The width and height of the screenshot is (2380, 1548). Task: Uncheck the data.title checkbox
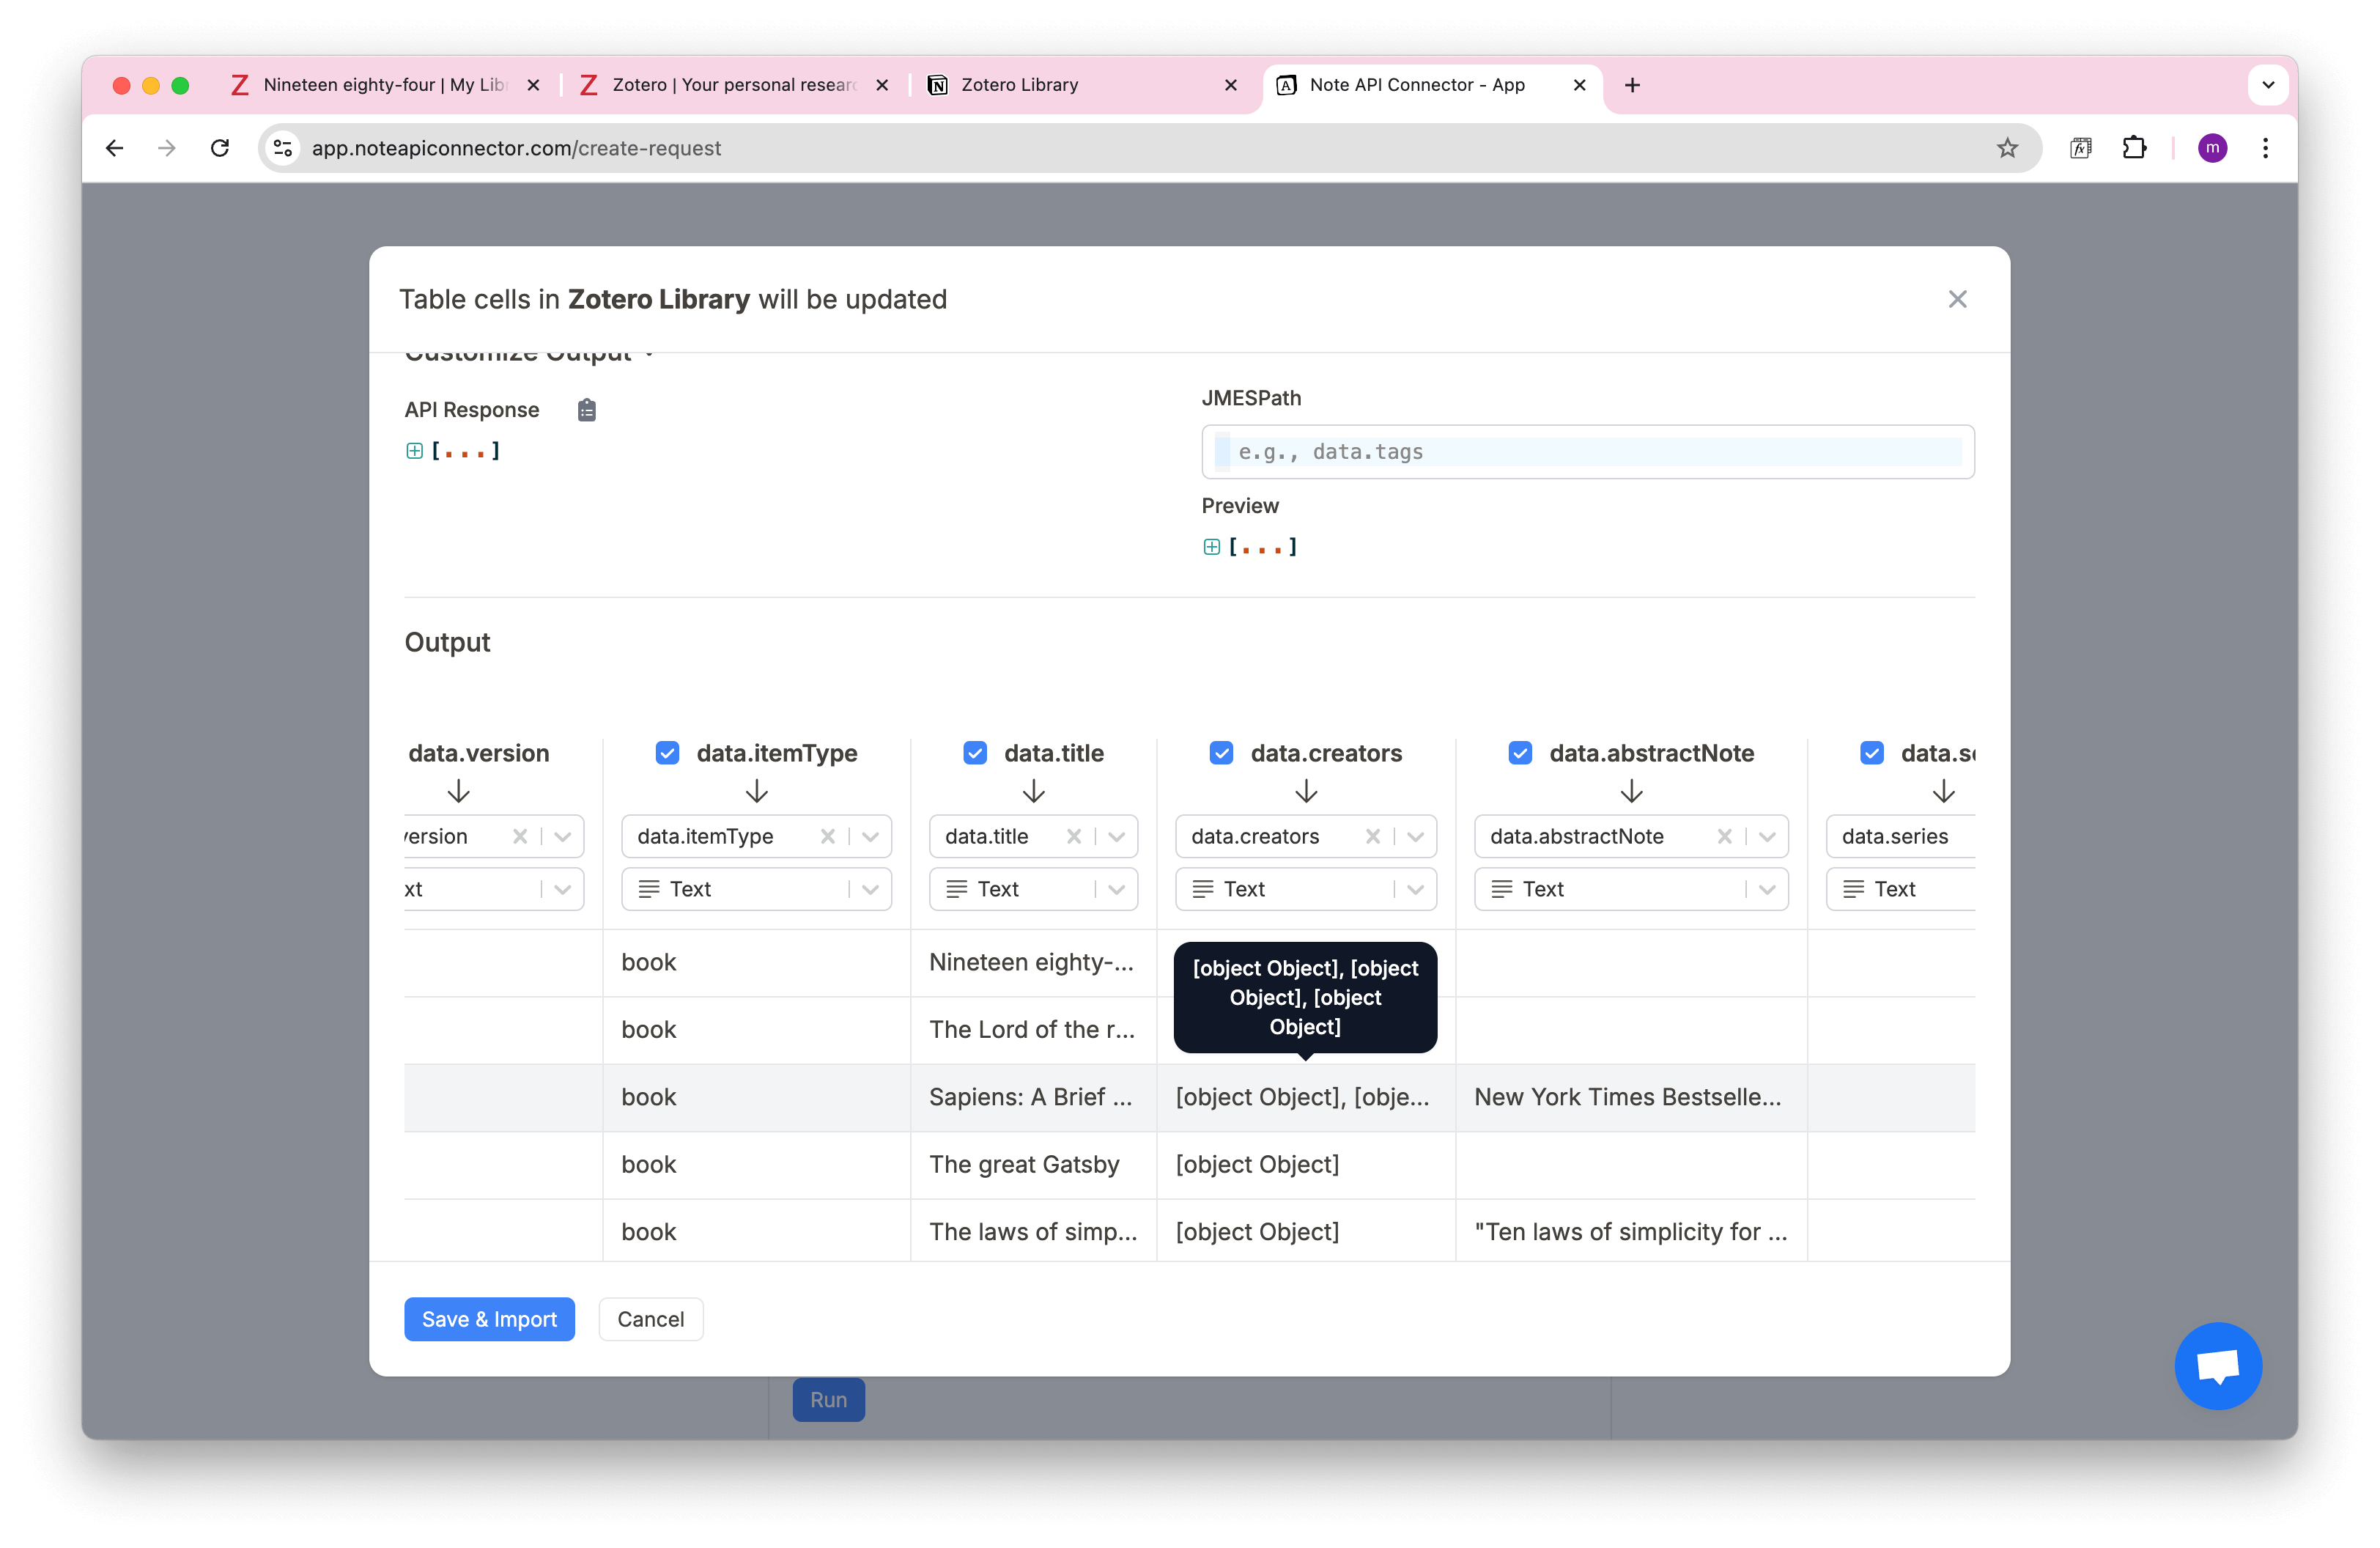tap(975, 753)
